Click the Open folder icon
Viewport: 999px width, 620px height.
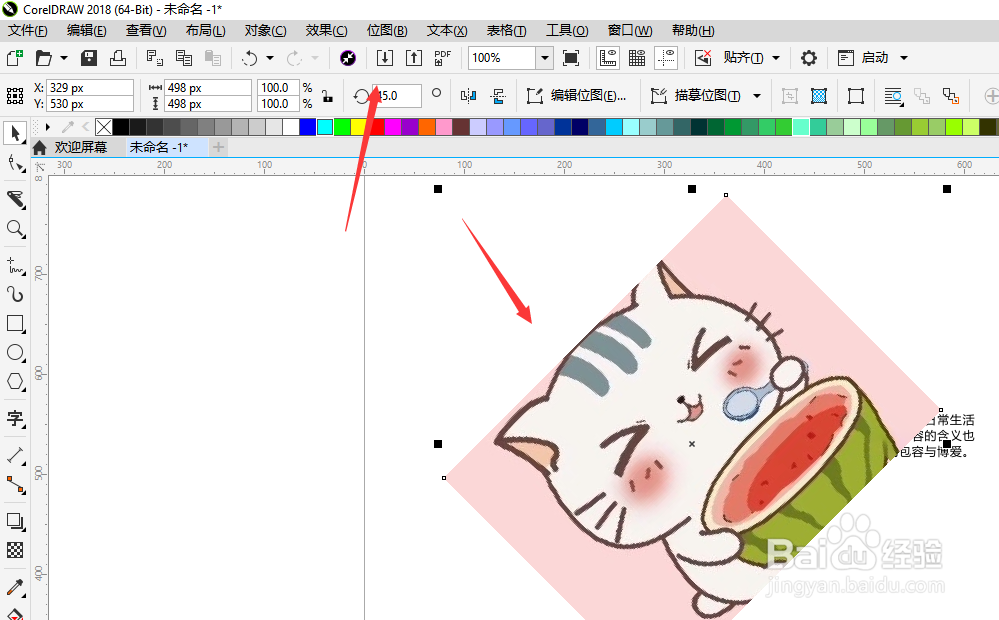(x=43, y=58)
